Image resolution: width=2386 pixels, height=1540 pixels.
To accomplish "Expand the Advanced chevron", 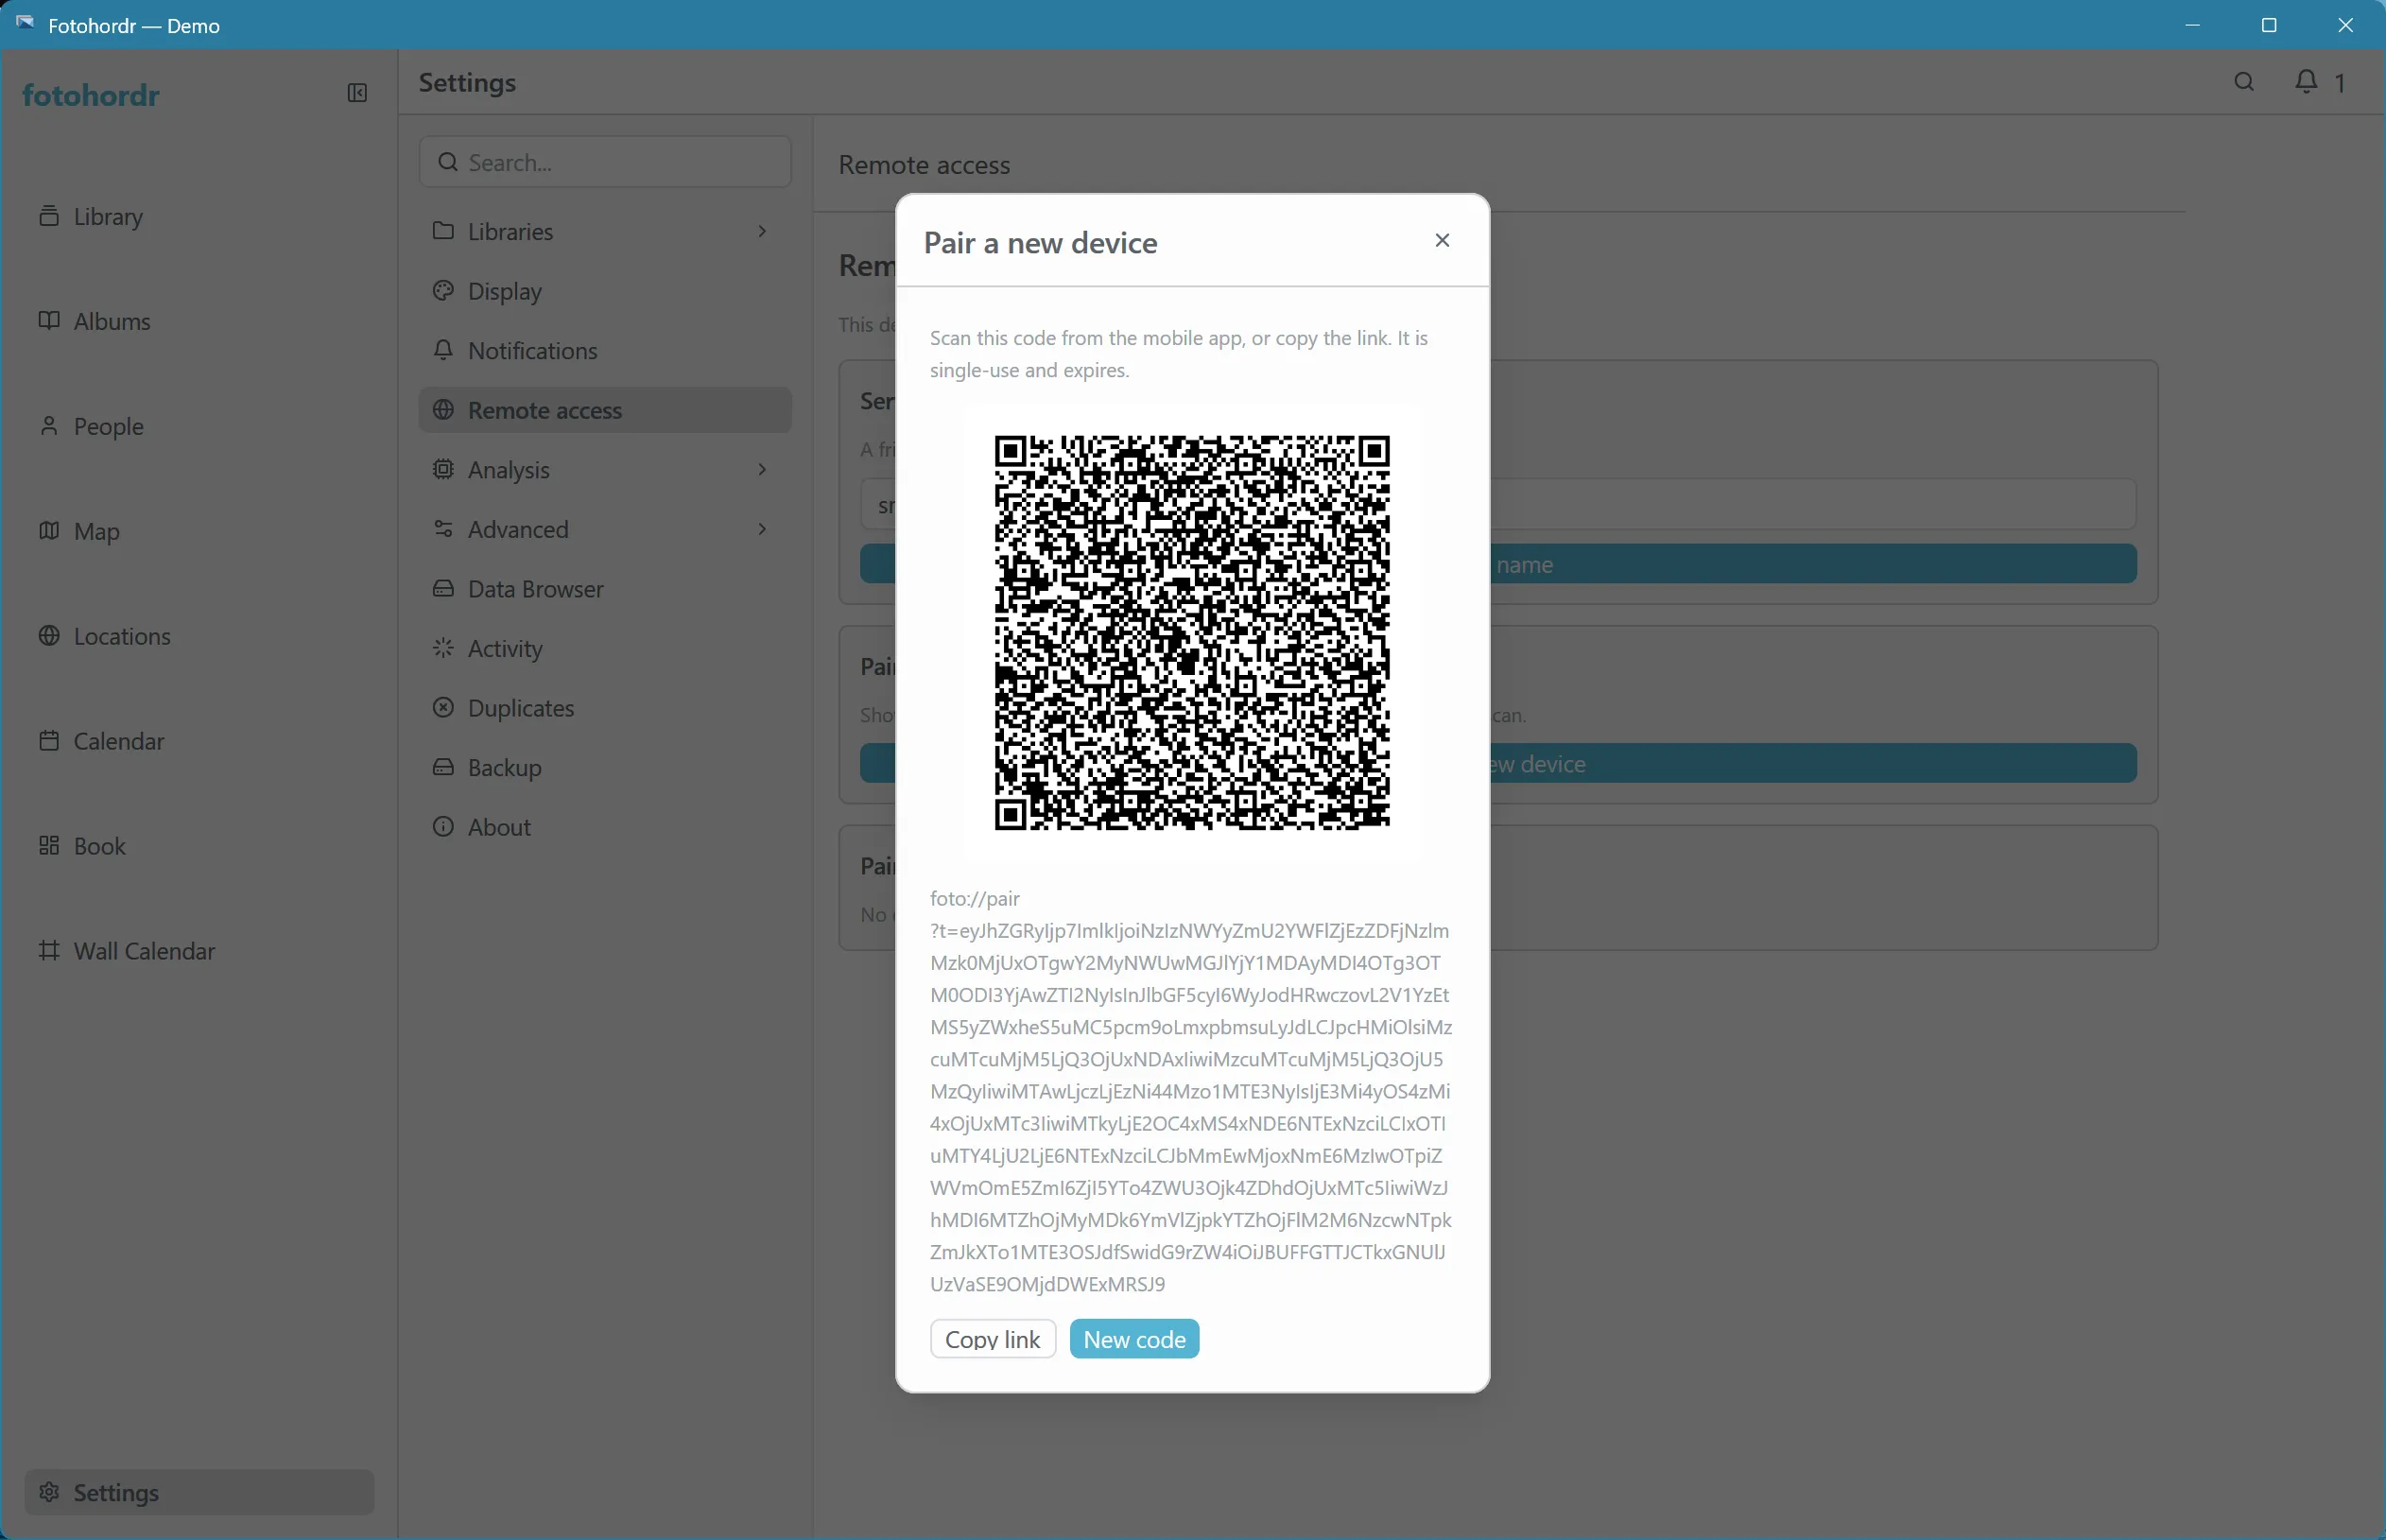I will tap(762, 529).
